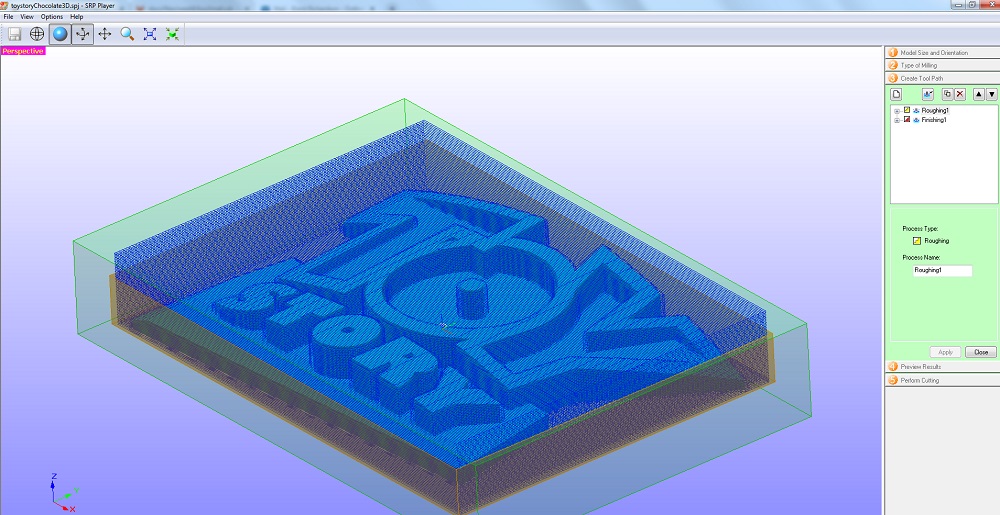
Task: Activate the pan move-arrows tool
Action: pos(105,34)
